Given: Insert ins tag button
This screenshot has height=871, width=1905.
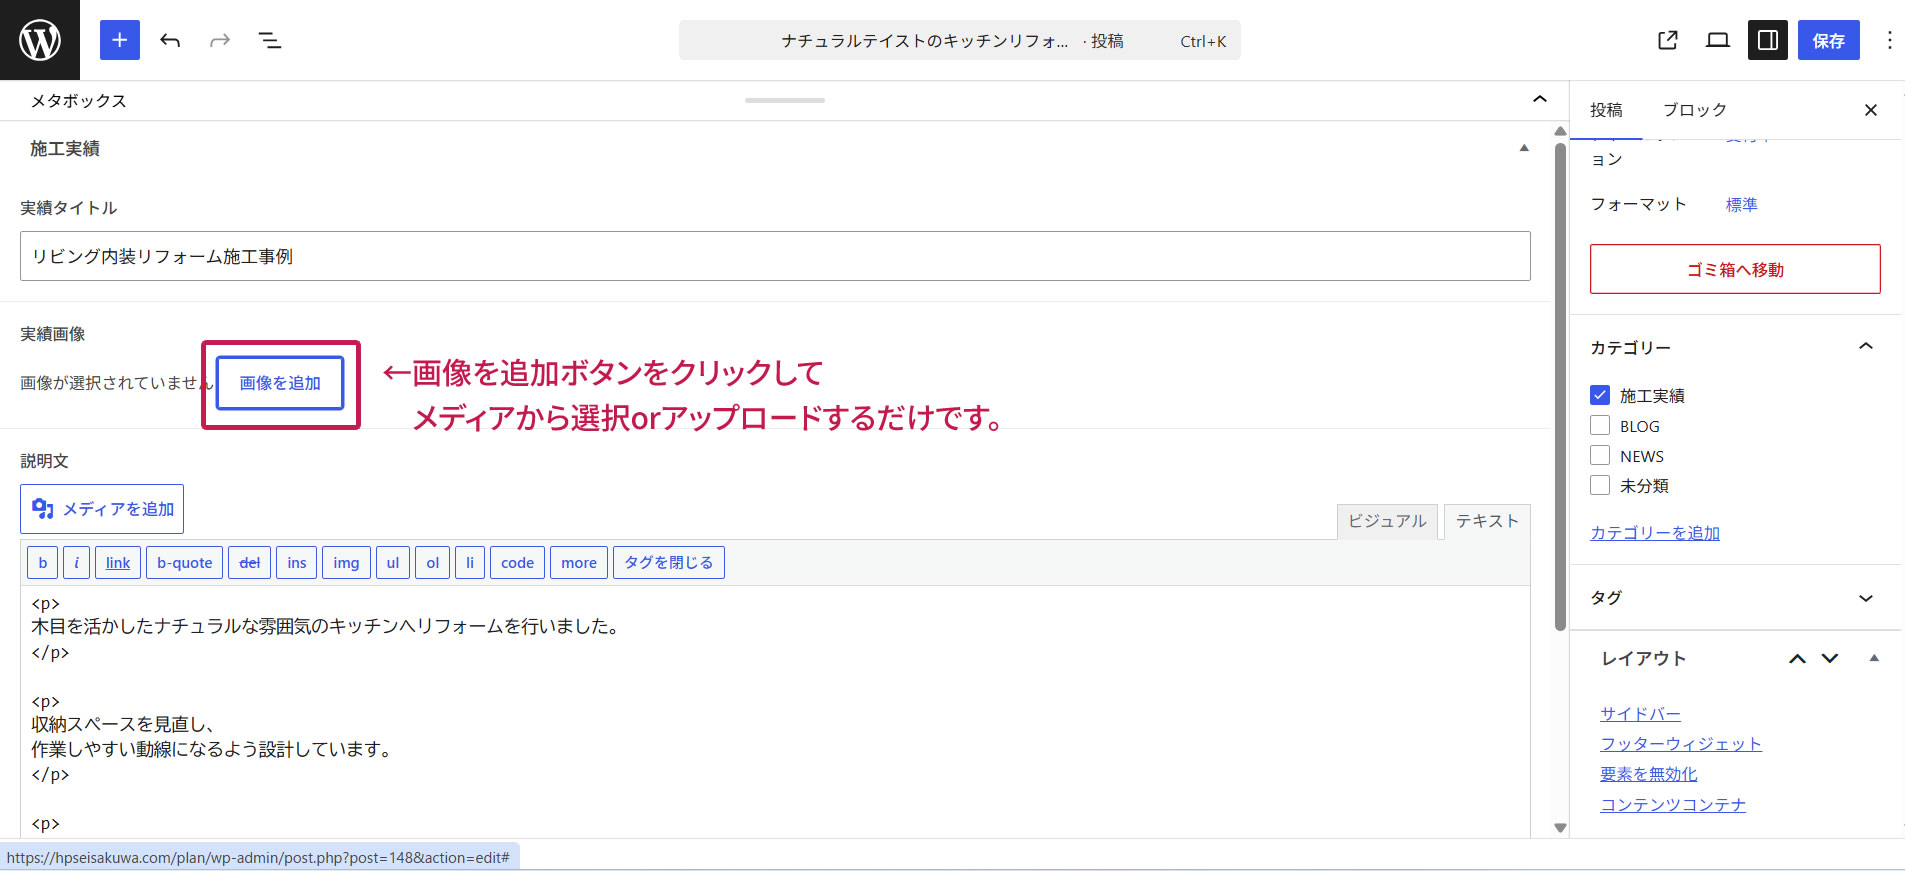Looking at the screenshot, I should click(297, 563).
